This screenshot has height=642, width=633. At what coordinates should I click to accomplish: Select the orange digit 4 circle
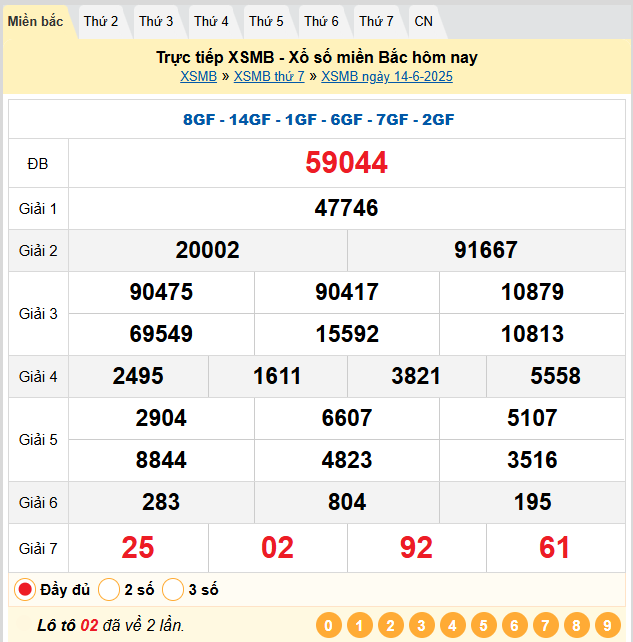point(452,626)
